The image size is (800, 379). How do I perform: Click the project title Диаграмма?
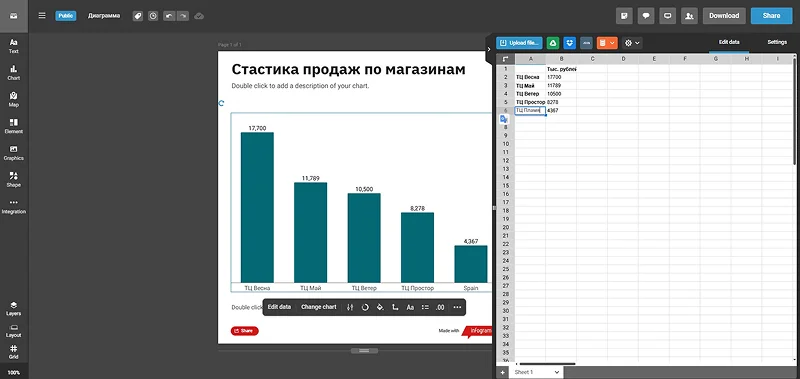coord(104,16)
